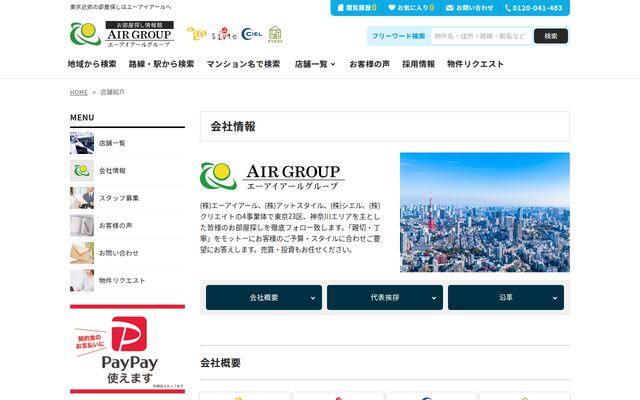Click the PayPay banner
This screenshot has width=640, height=400.
pos(127,349)
